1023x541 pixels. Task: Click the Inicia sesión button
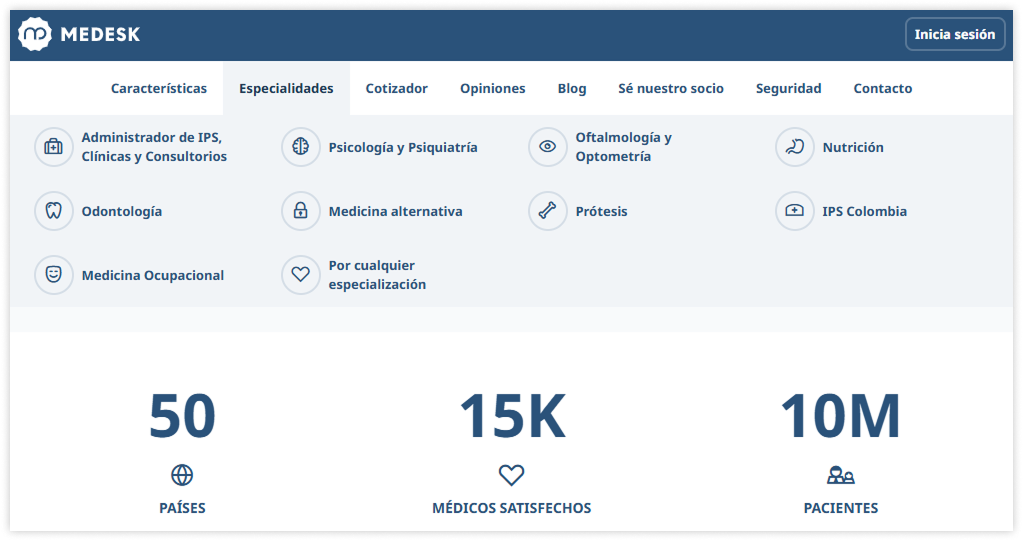954,35
